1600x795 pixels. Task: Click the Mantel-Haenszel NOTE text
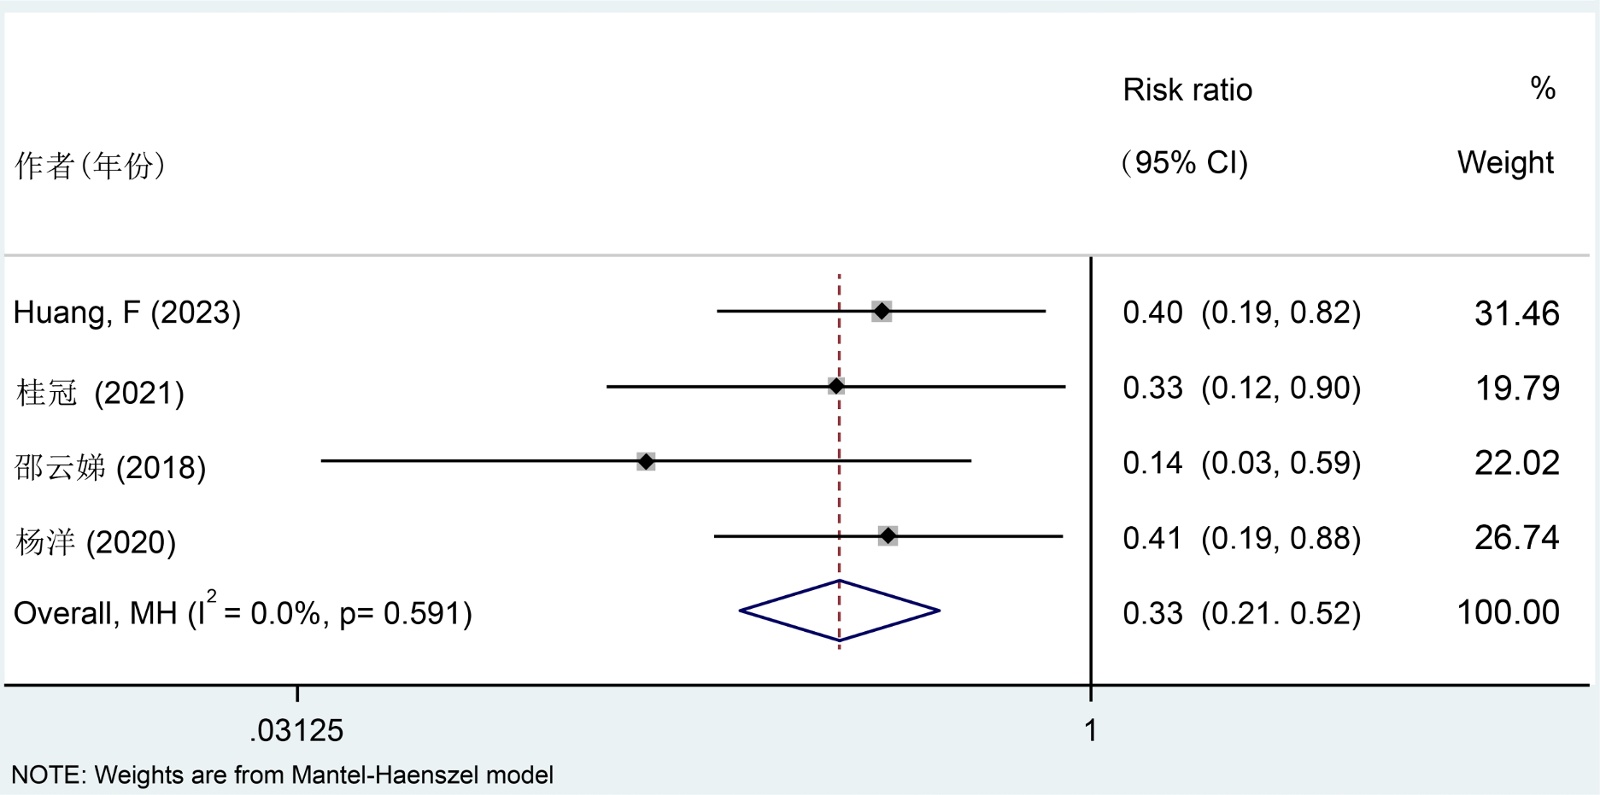(x=282, y=775)
